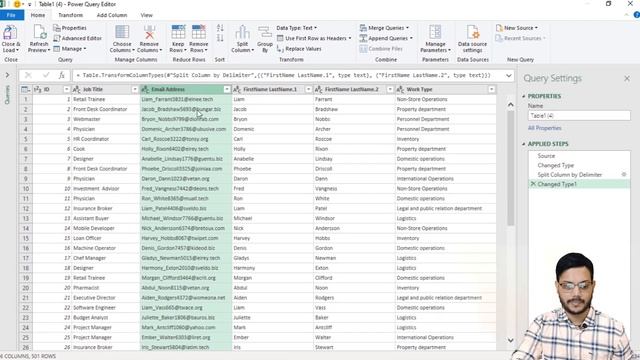Screen dimensions: 640x360
Task: Collapse the PROPERTIES section
Action: click(x=524, y=96)
